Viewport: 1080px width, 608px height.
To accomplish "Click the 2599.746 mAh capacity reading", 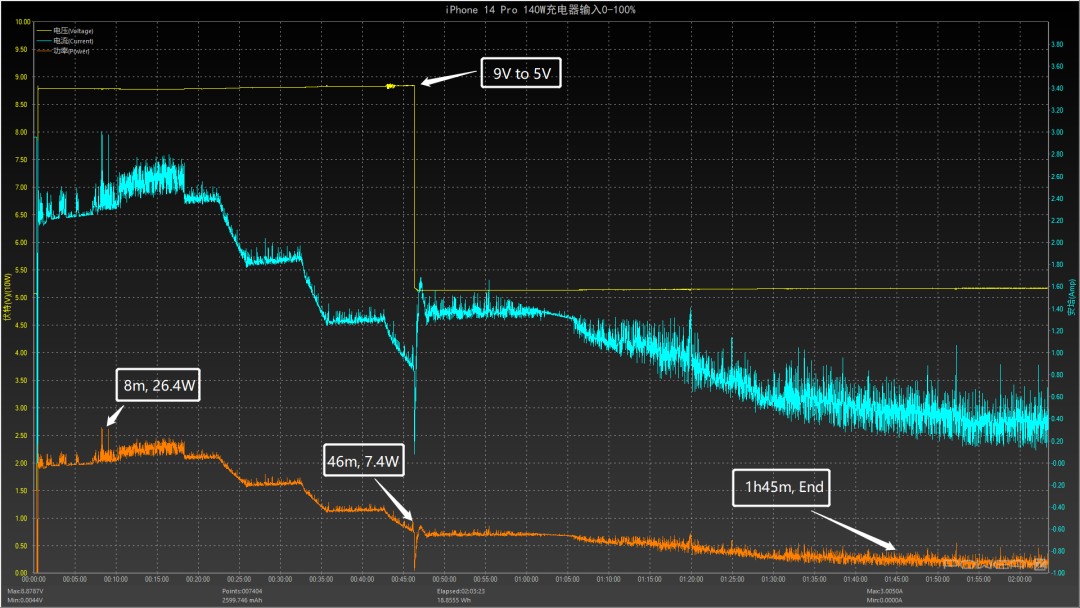I will coord(242,600).
